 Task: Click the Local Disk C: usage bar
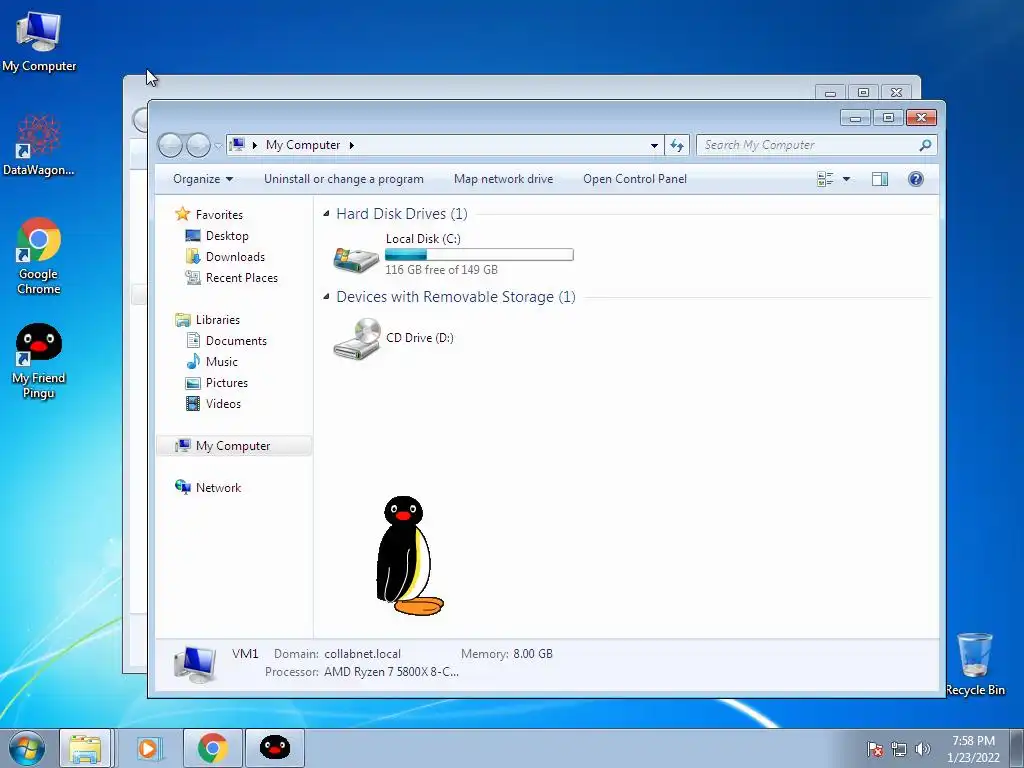point(479,255)
